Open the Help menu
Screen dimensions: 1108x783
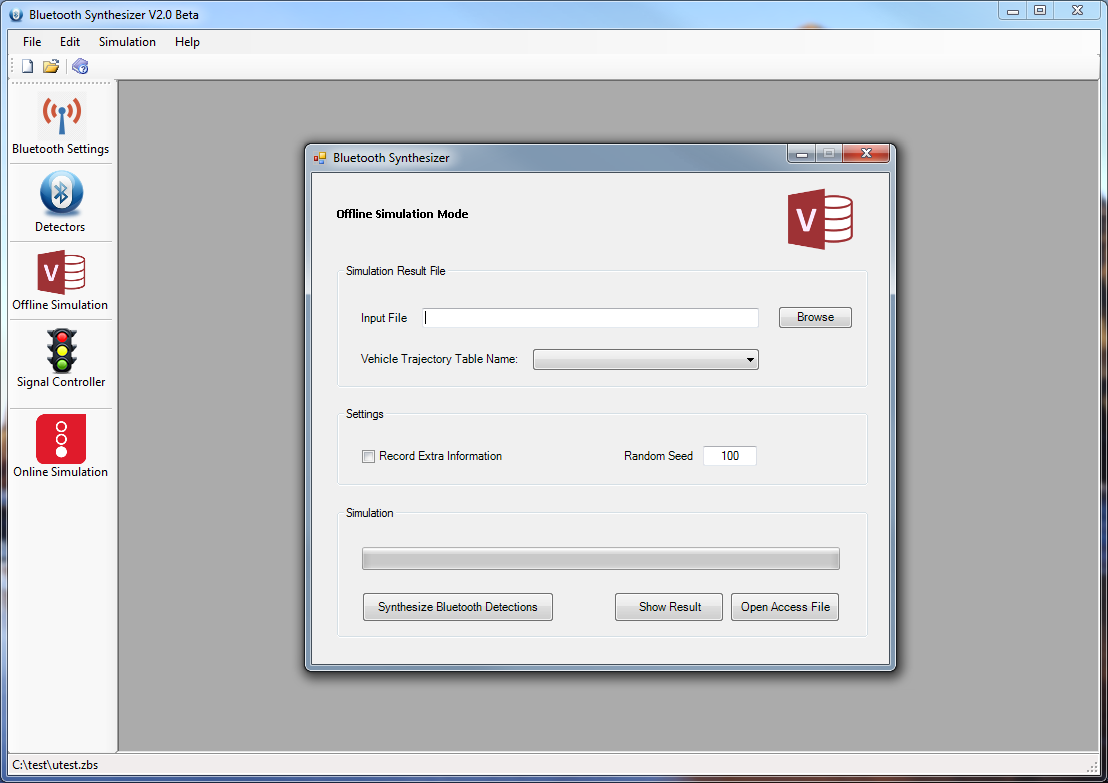click(x=187, y=42)
